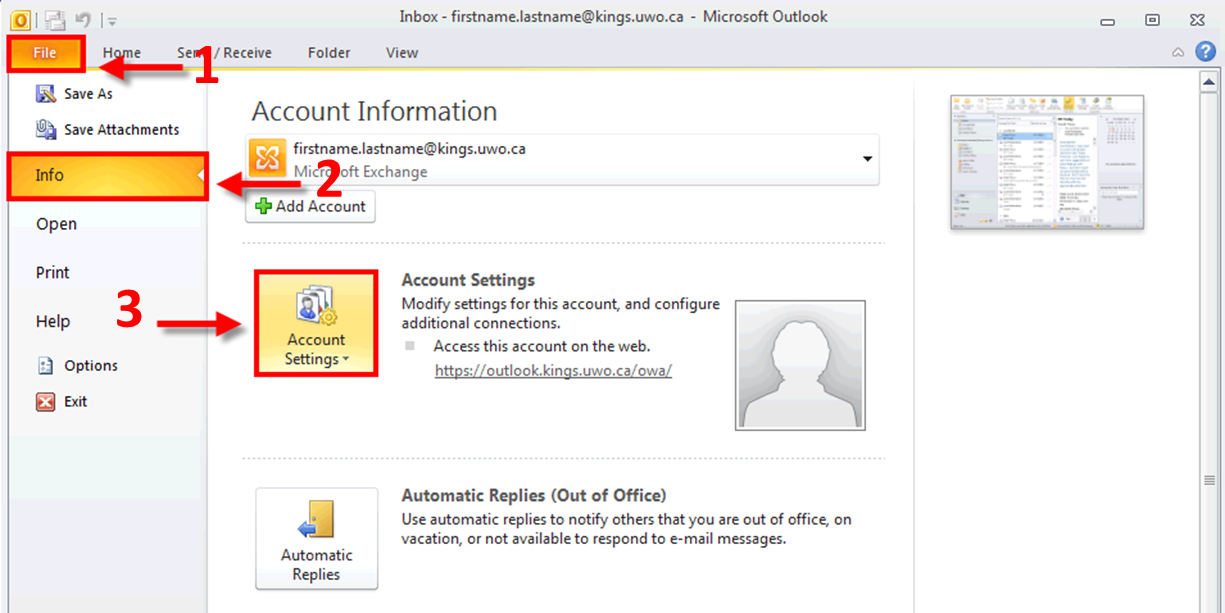This screenshot has height=613, width=1225.
Task: Click the Options page icon
Action: point(46,366)
